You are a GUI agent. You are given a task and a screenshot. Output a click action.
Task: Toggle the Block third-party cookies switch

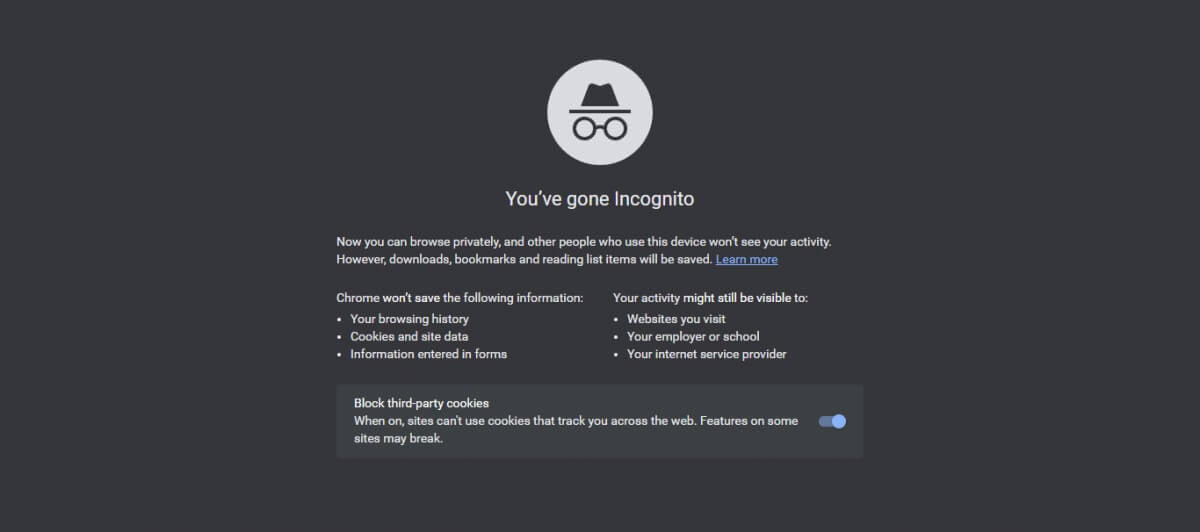click(832, 421)
